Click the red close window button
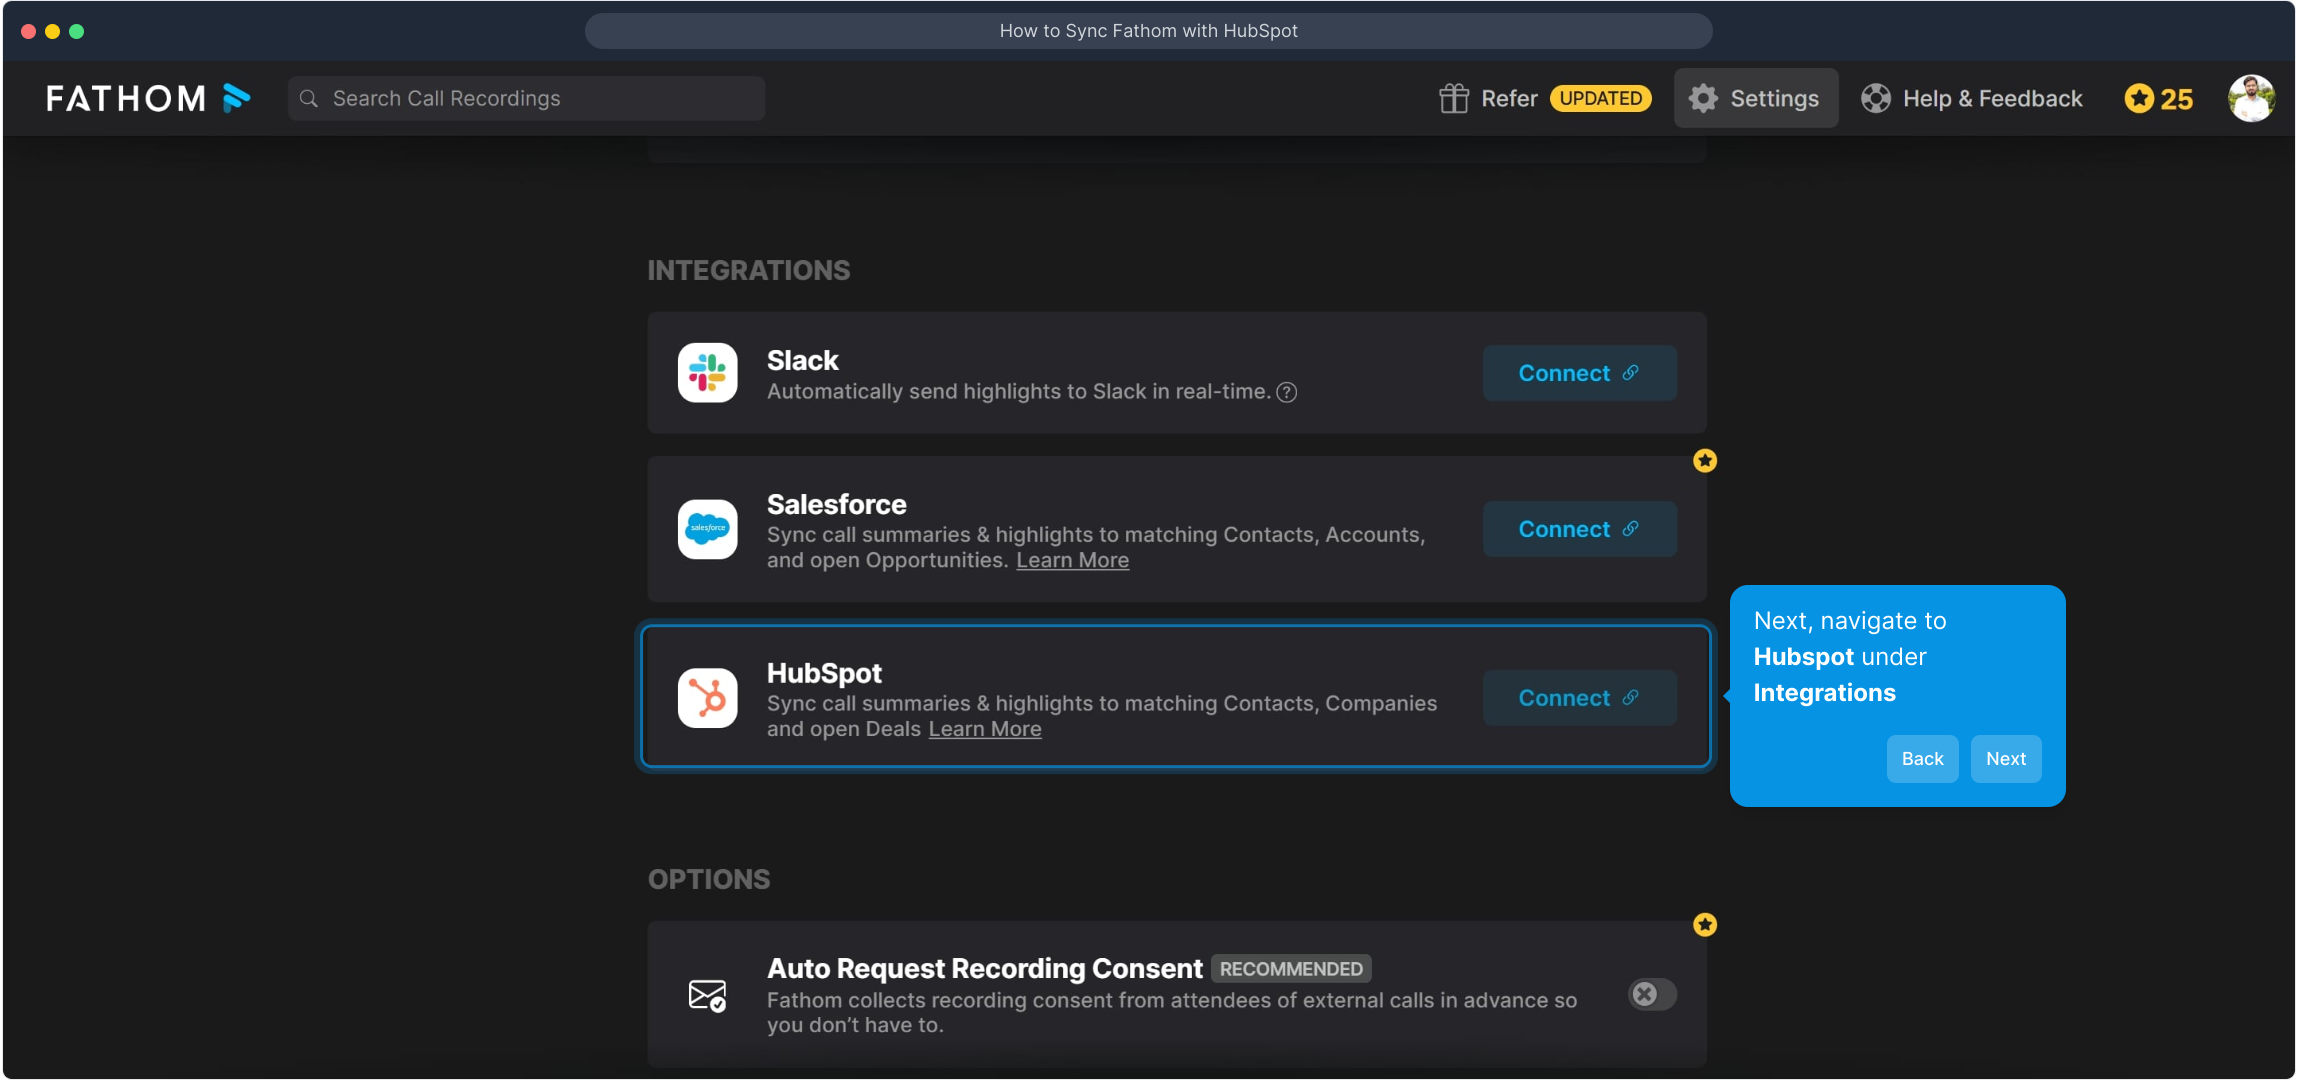Screen dimensions: 2298x1080 pos(29,31)
